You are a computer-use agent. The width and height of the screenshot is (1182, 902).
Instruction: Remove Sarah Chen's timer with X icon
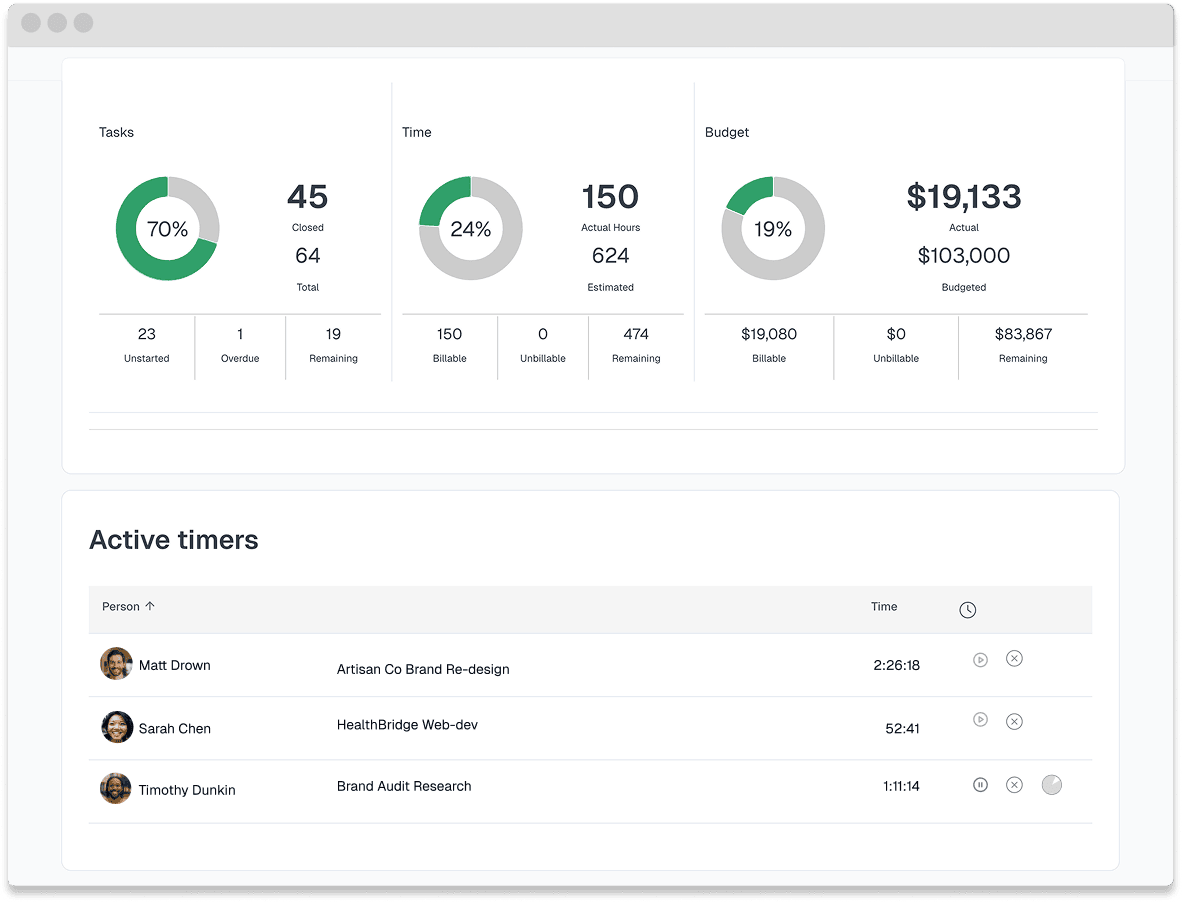point(1014,721)
